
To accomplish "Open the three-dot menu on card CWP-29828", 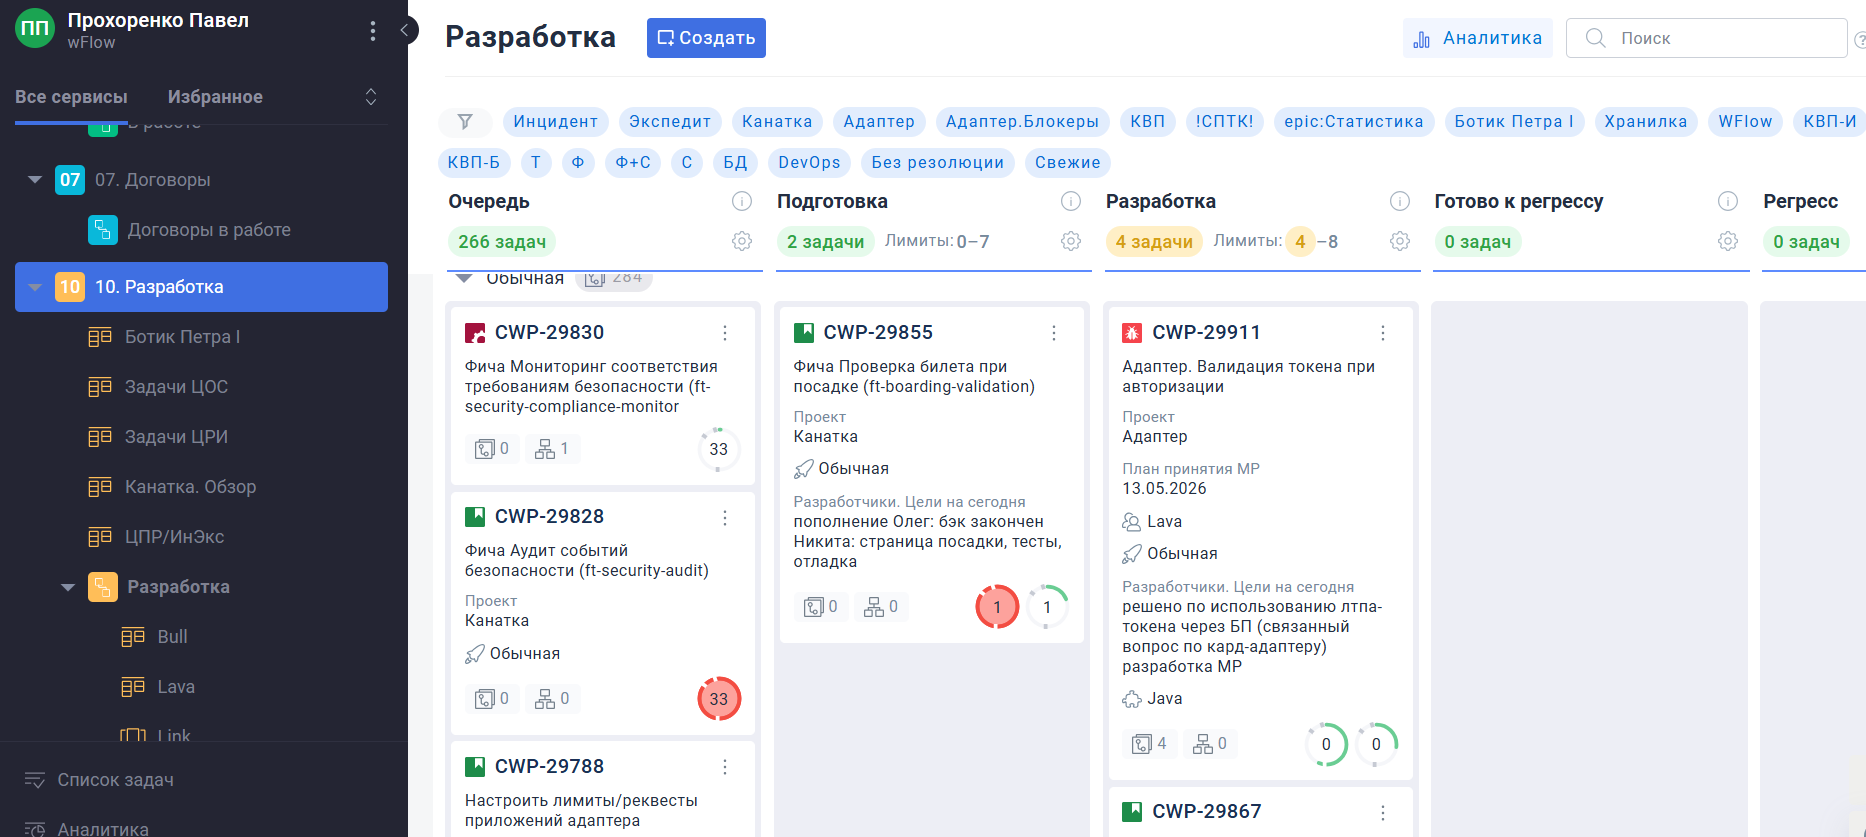I will 725,517.
